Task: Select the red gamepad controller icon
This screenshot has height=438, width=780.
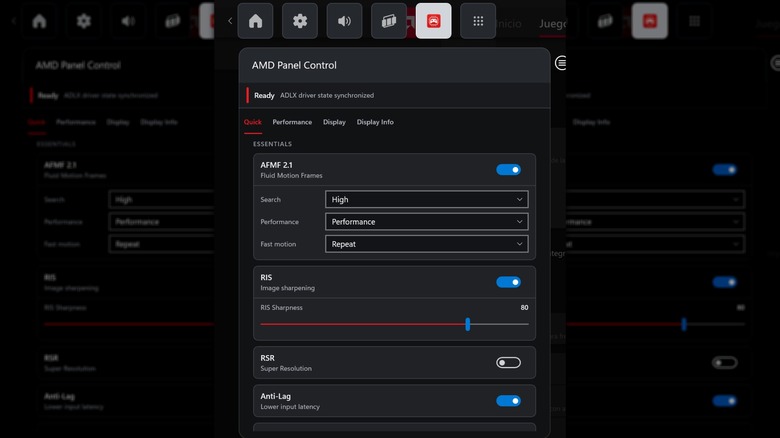Action: point(433,21)
